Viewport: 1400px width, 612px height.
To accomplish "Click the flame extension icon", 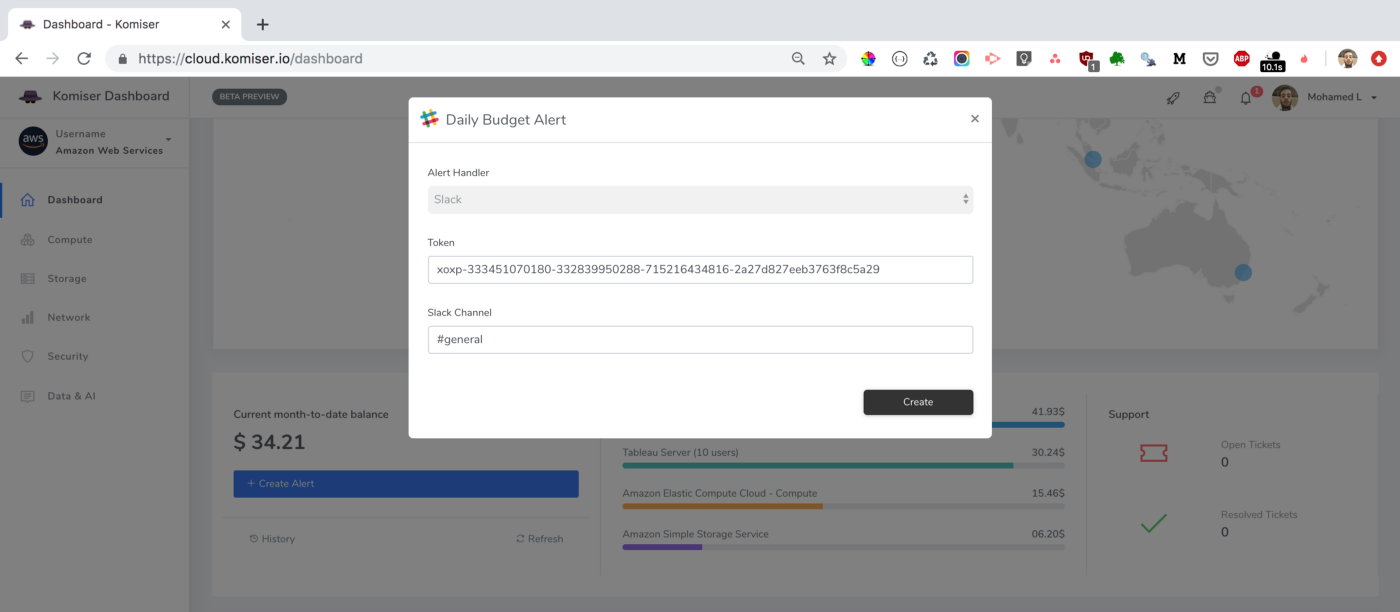I will 1304,59.
